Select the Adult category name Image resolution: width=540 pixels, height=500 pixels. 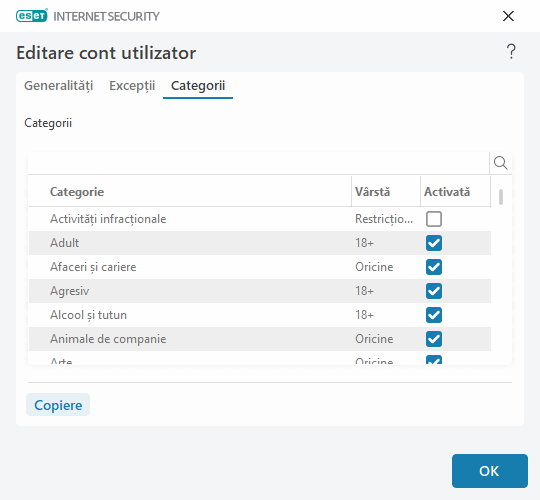pos(64,243)
